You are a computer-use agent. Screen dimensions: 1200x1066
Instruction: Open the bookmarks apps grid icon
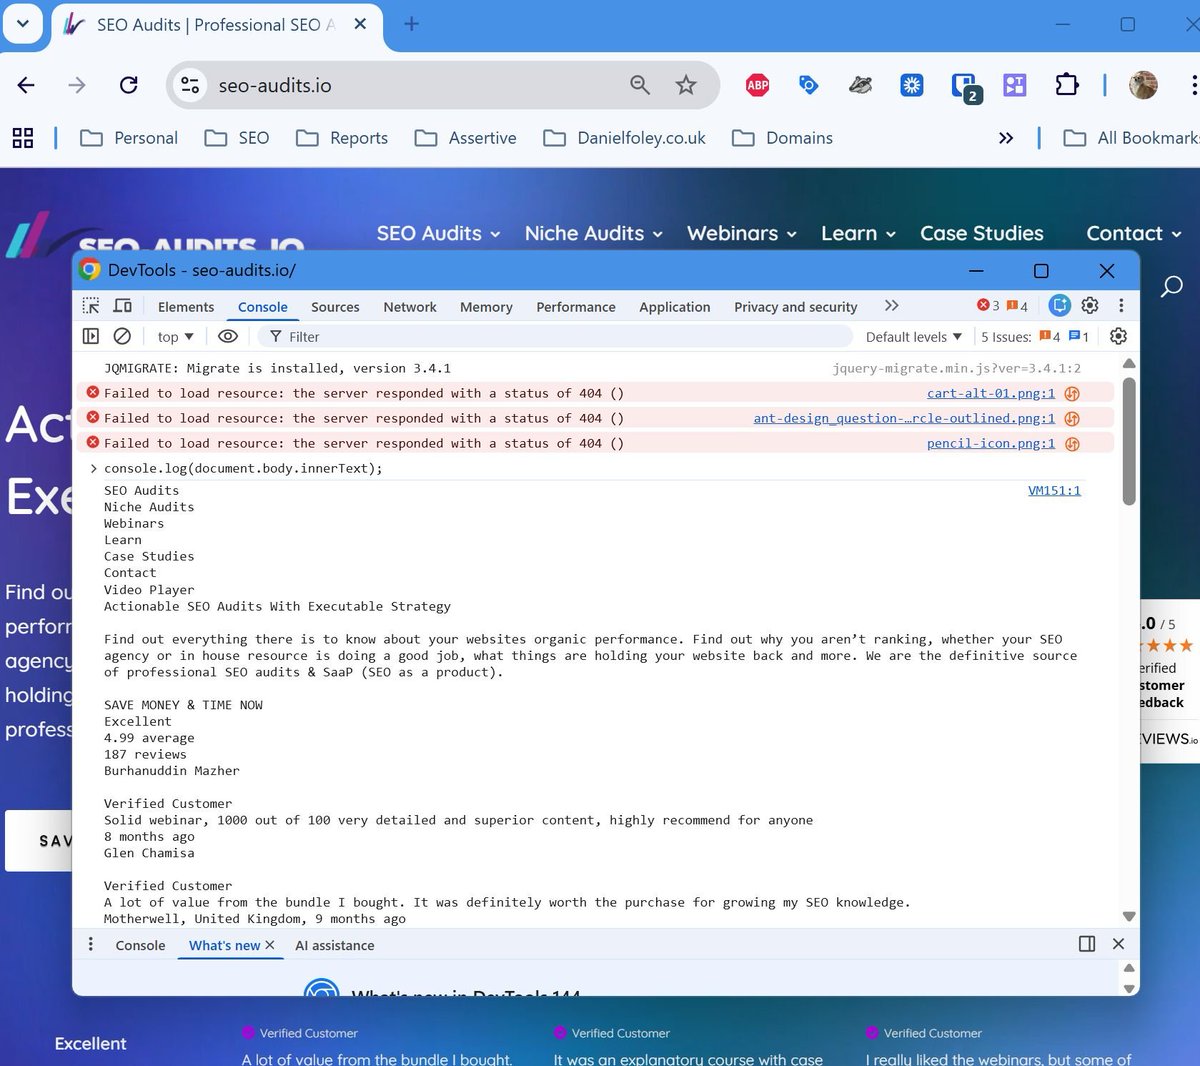pyautogui.click(x=23, y=138)
